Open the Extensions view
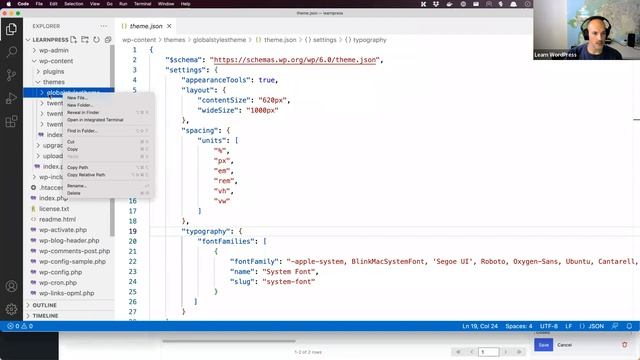The image size is (640, 360). pyautogui.click(x=11, y=121)
